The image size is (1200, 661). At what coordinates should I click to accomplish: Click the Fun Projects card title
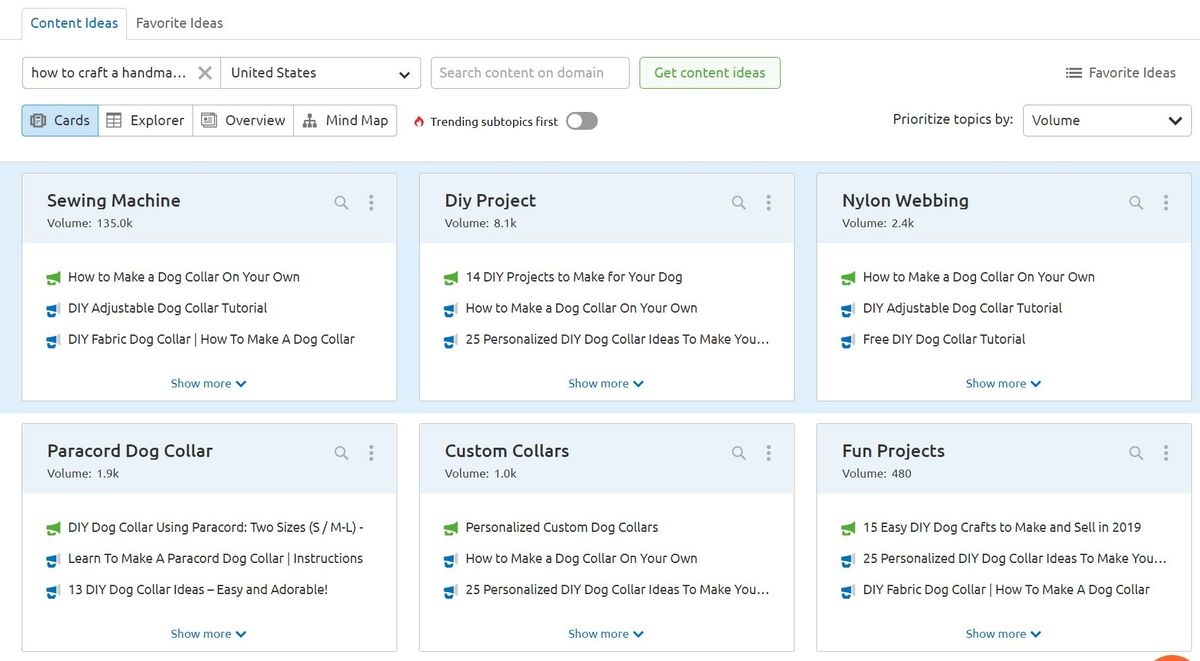point(893,451)
